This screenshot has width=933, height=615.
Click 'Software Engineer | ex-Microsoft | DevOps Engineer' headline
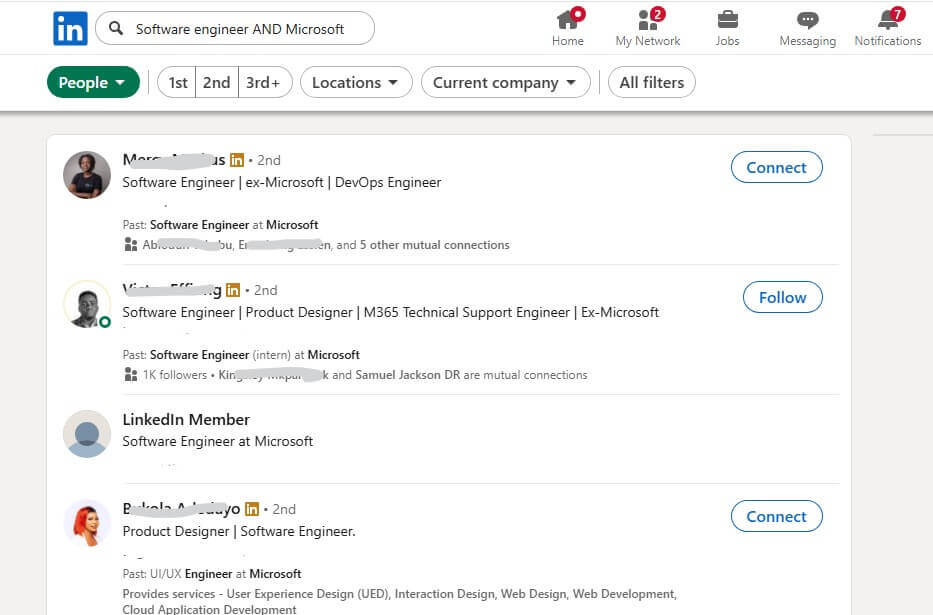coord(281,182)
